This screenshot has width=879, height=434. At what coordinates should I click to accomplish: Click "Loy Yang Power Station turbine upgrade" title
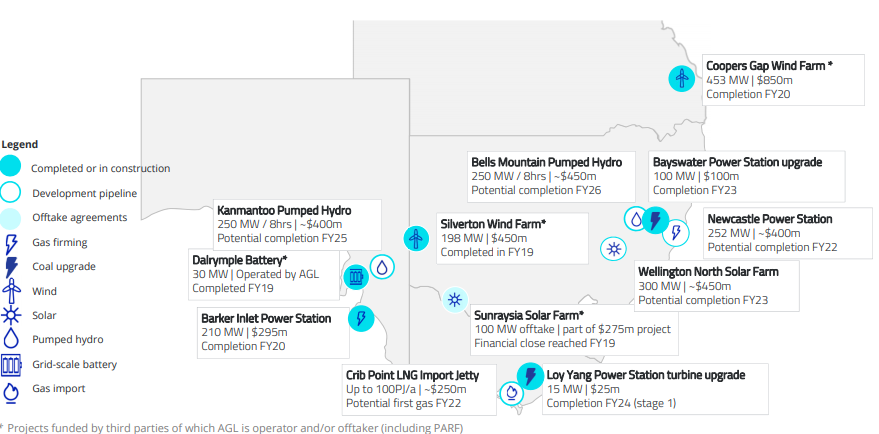646,375
